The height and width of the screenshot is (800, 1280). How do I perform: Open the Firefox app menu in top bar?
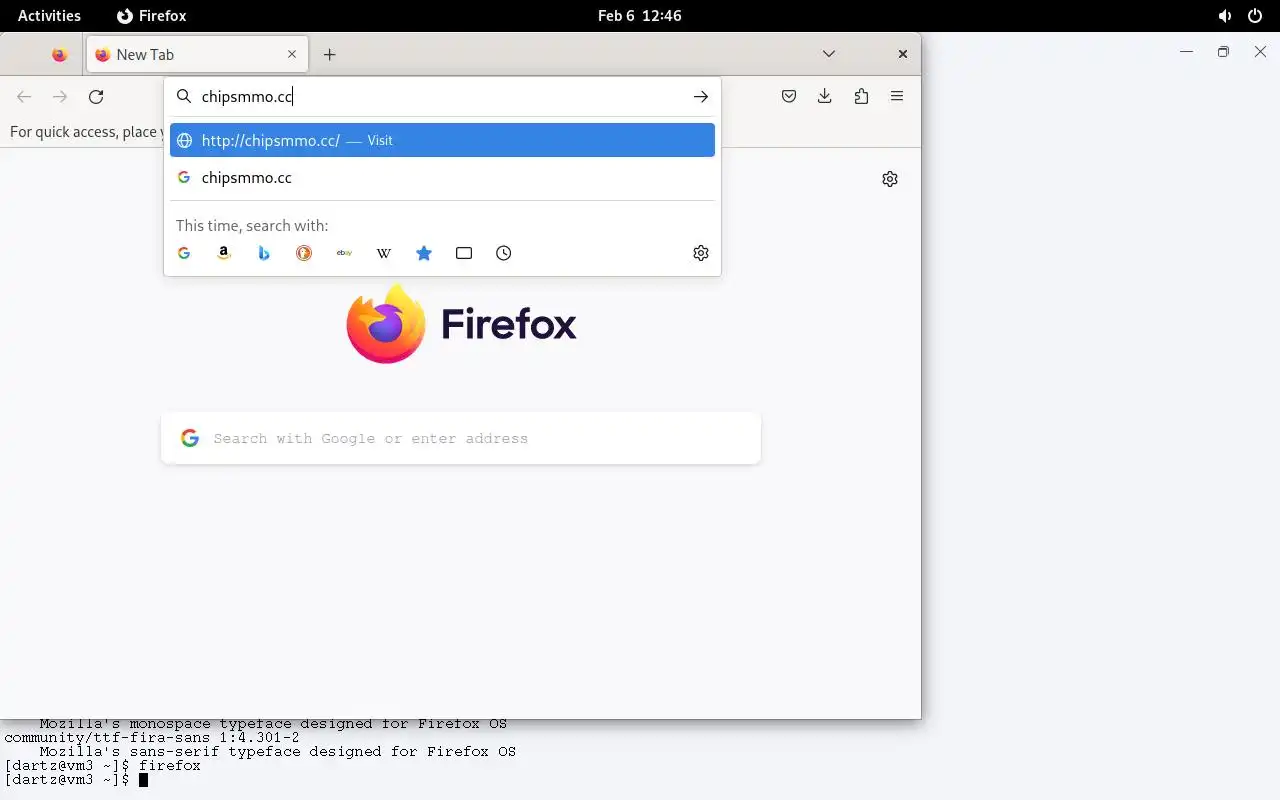click(x=152, y=16)
